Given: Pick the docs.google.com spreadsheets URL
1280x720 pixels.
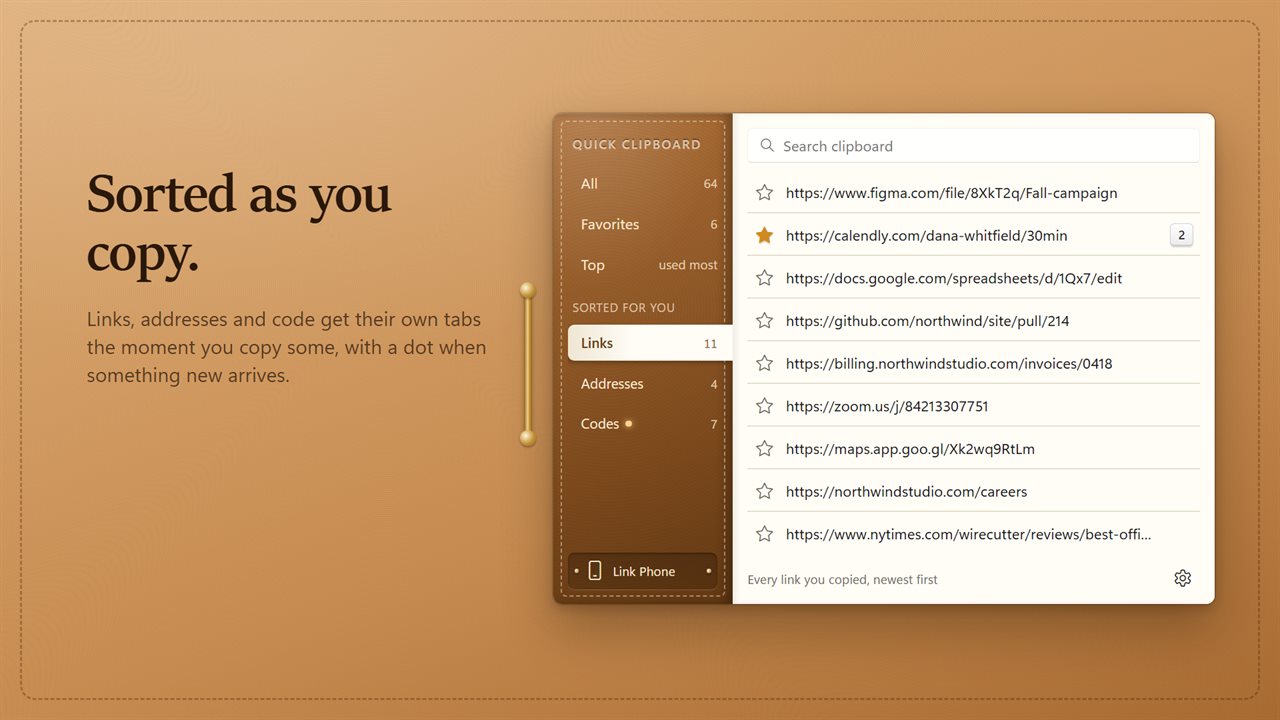Looking at the screenshot, I should (954, 278).
